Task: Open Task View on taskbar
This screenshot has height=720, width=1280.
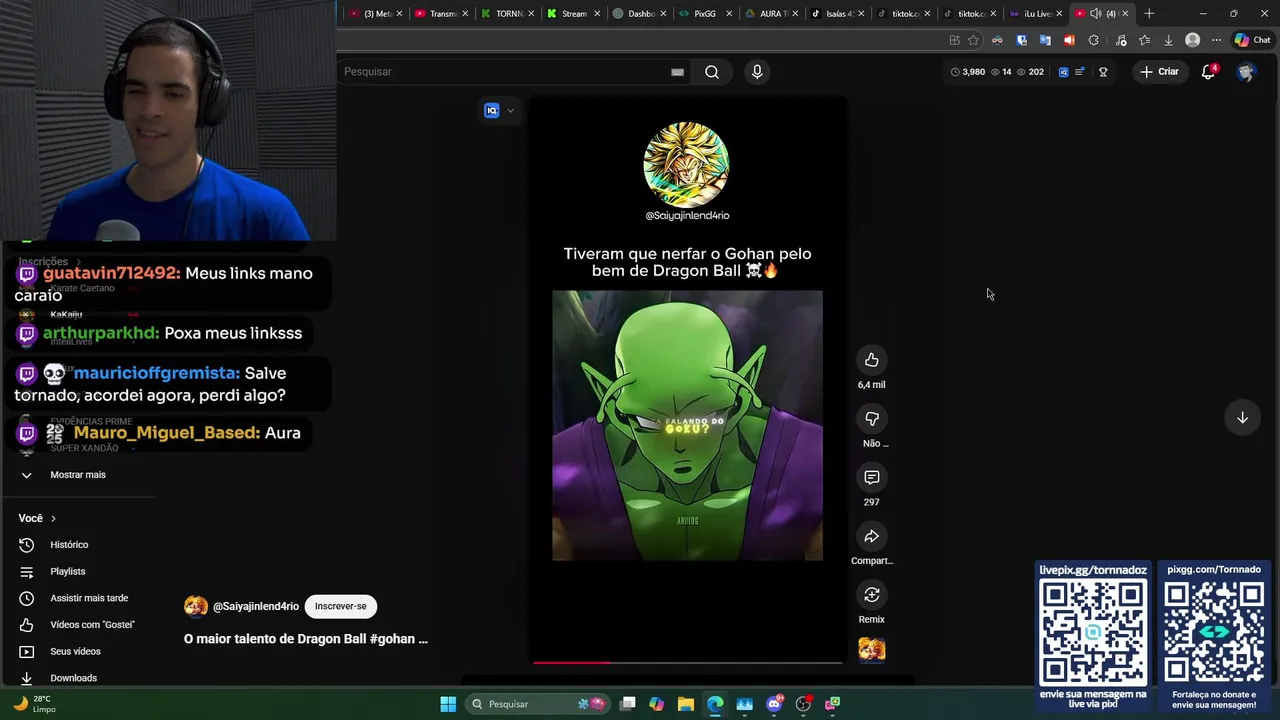Action: point(627,704)
